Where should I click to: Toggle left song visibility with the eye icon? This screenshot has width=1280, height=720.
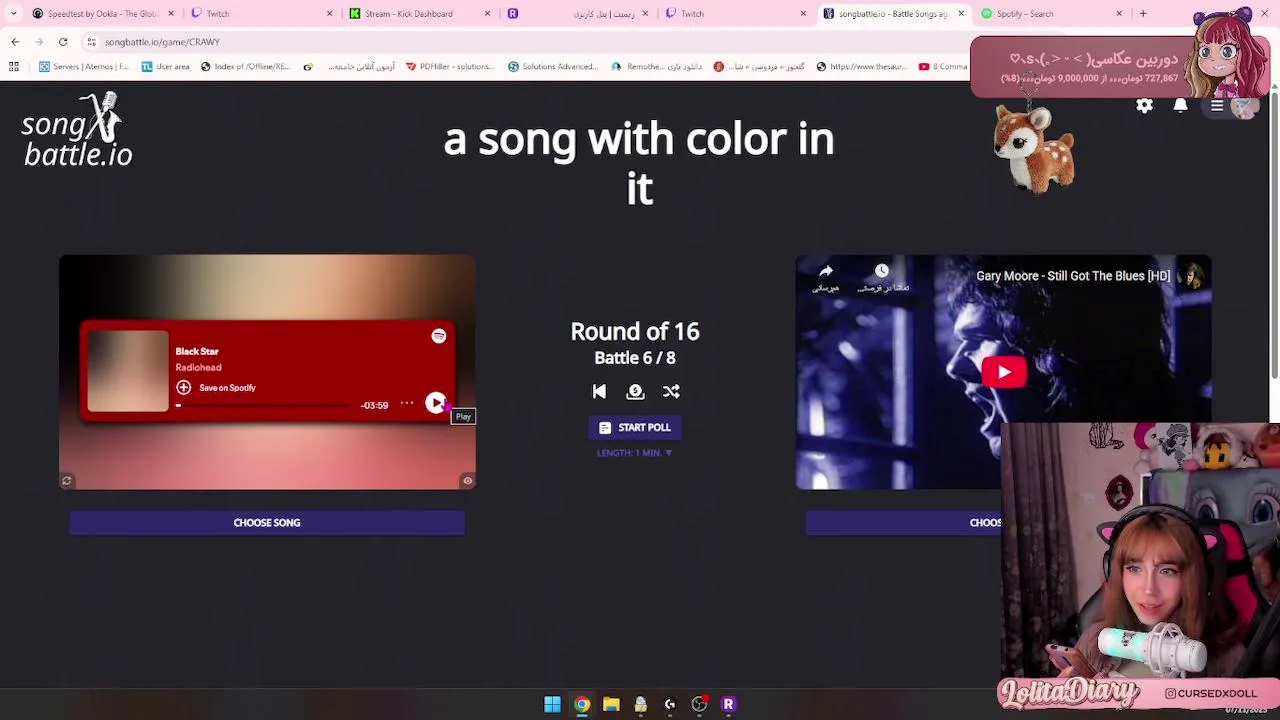pyautogui.click(x=467, y=481)
